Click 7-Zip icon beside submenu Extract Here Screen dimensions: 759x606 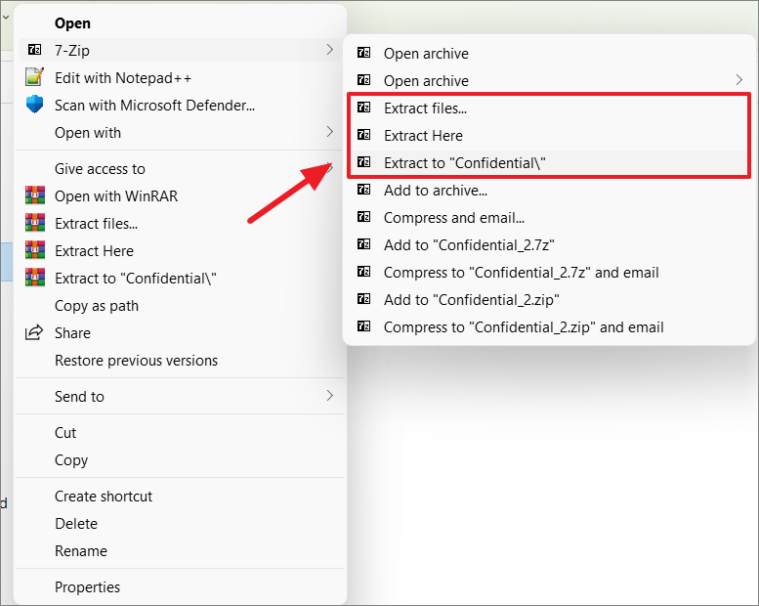[364, 135]
